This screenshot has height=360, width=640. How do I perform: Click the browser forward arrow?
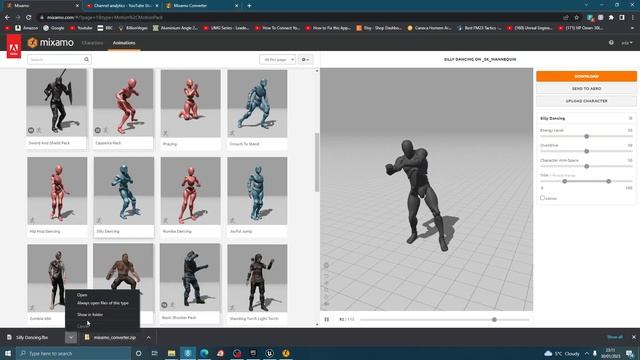tap(18, 18)
